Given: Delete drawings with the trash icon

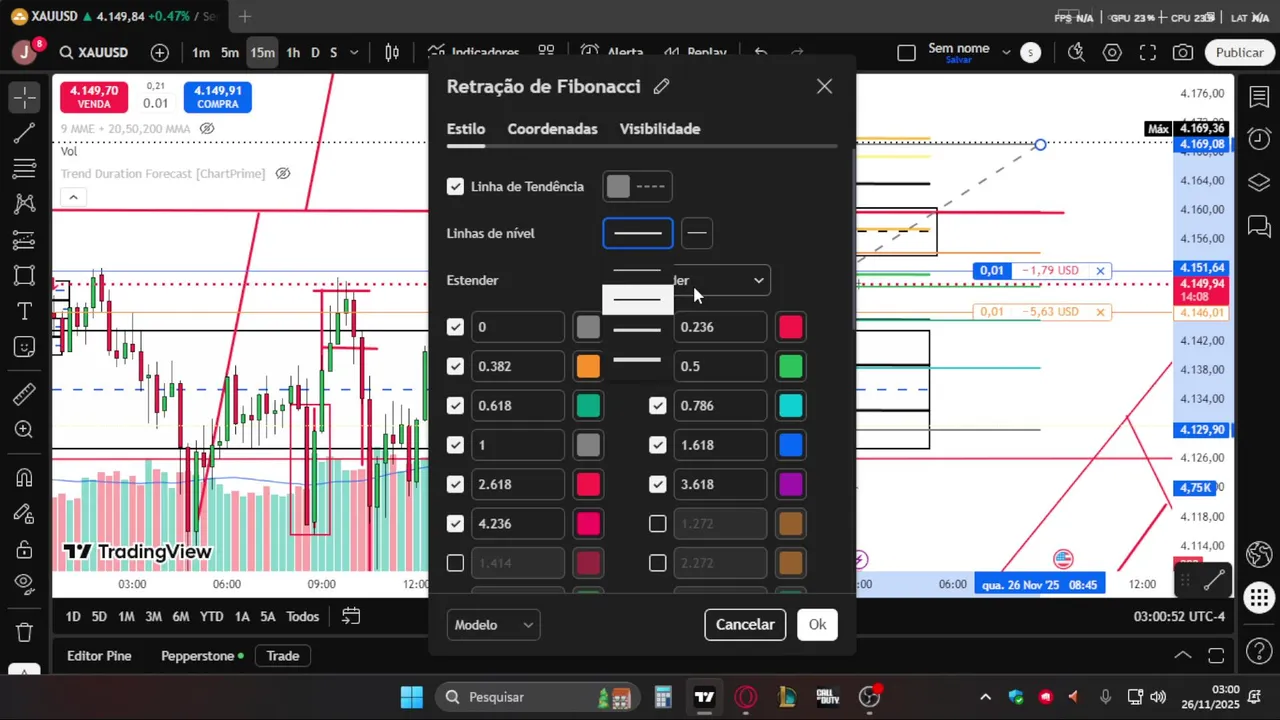Looking at the screenshot, I should 25,632.
